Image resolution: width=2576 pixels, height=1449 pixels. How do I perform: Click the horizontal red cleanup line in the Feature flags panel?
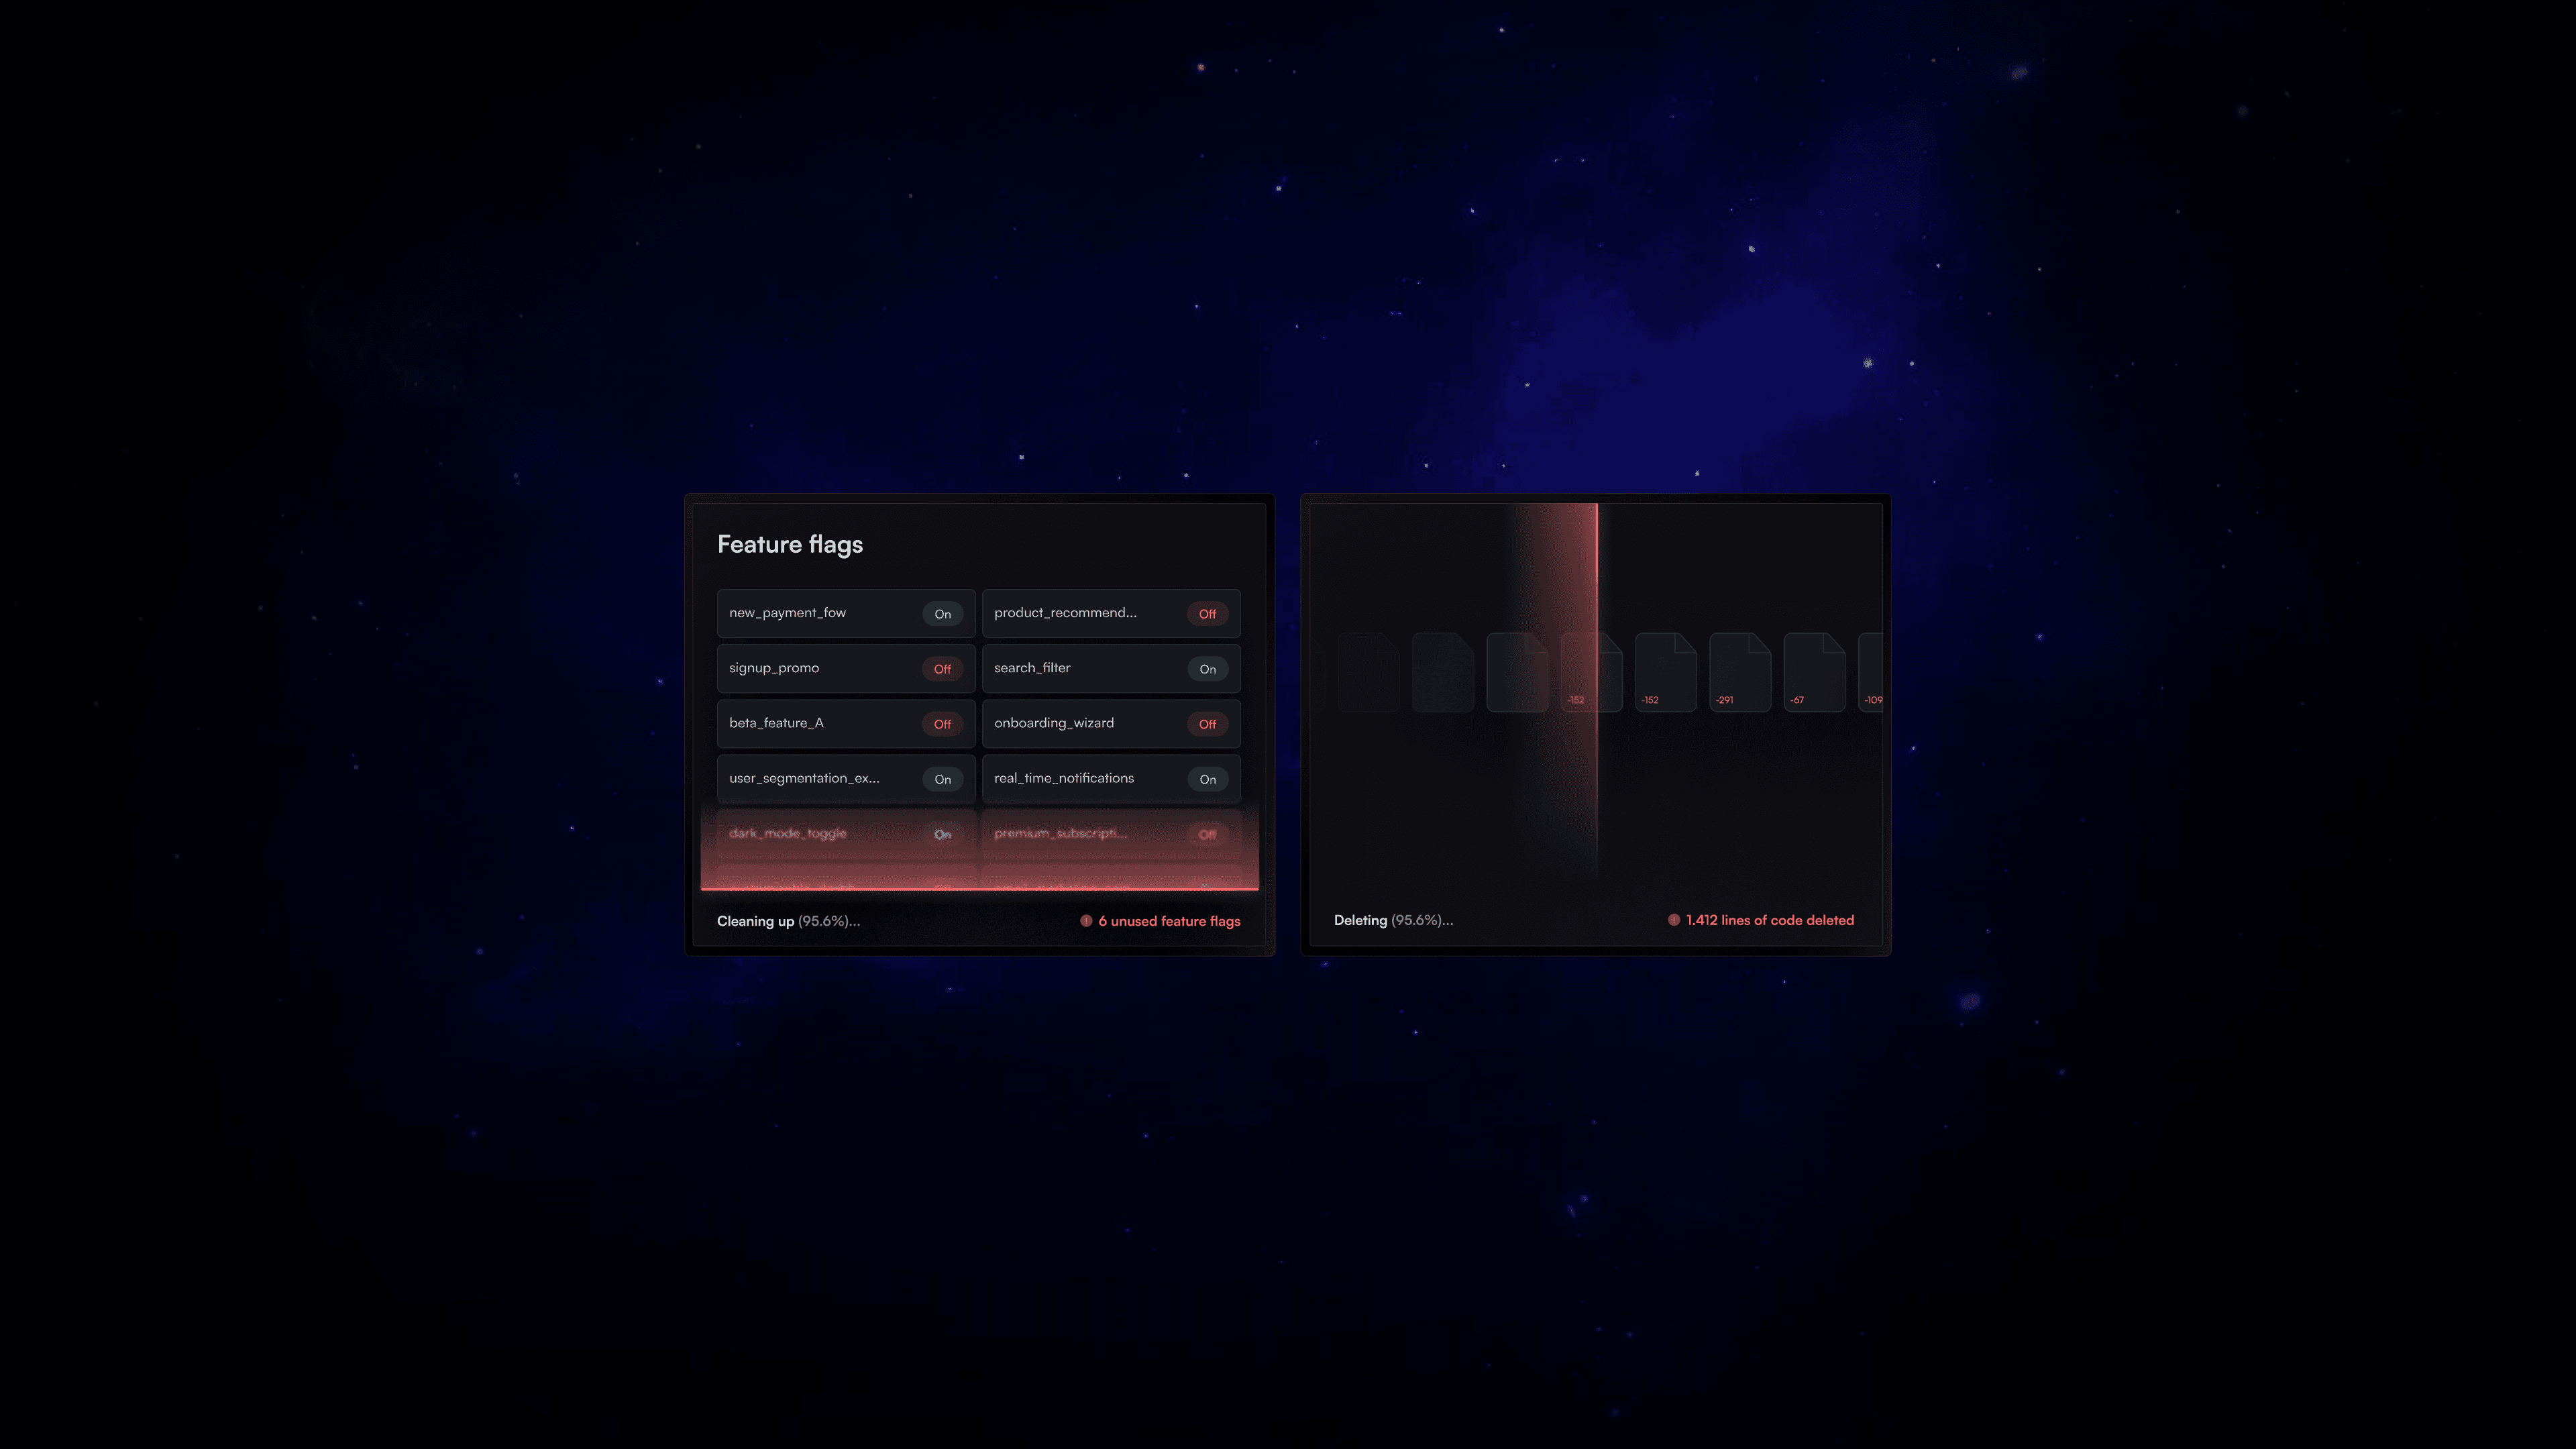coord(980,888)
